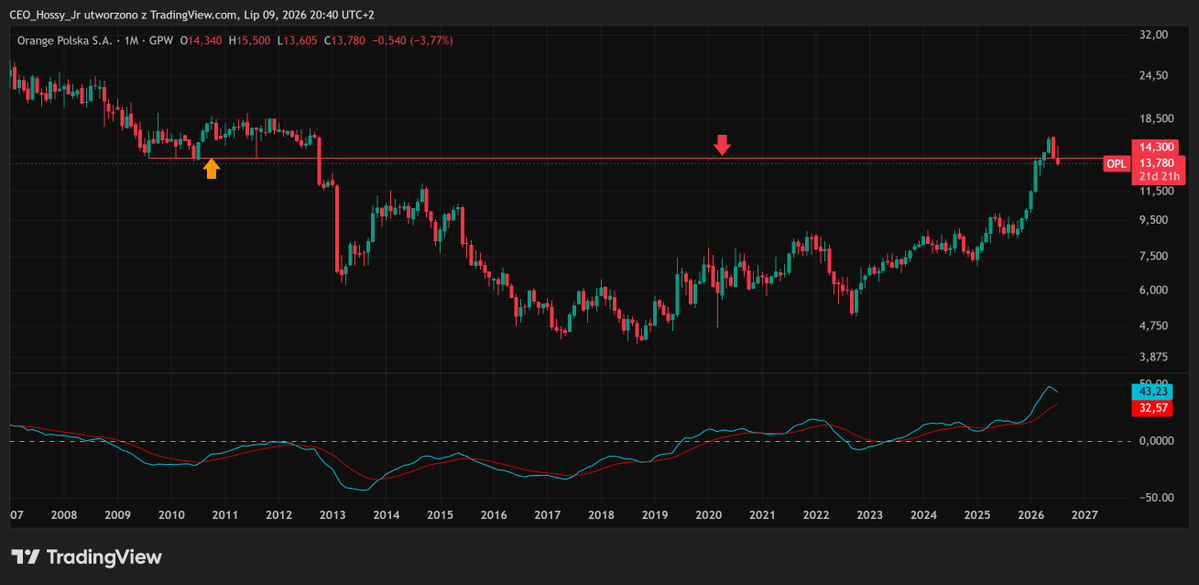Viewport: 1199px width, 585px height.
Task: Click the 3,875 price axis label
Action: click(x=1152, y=356)
